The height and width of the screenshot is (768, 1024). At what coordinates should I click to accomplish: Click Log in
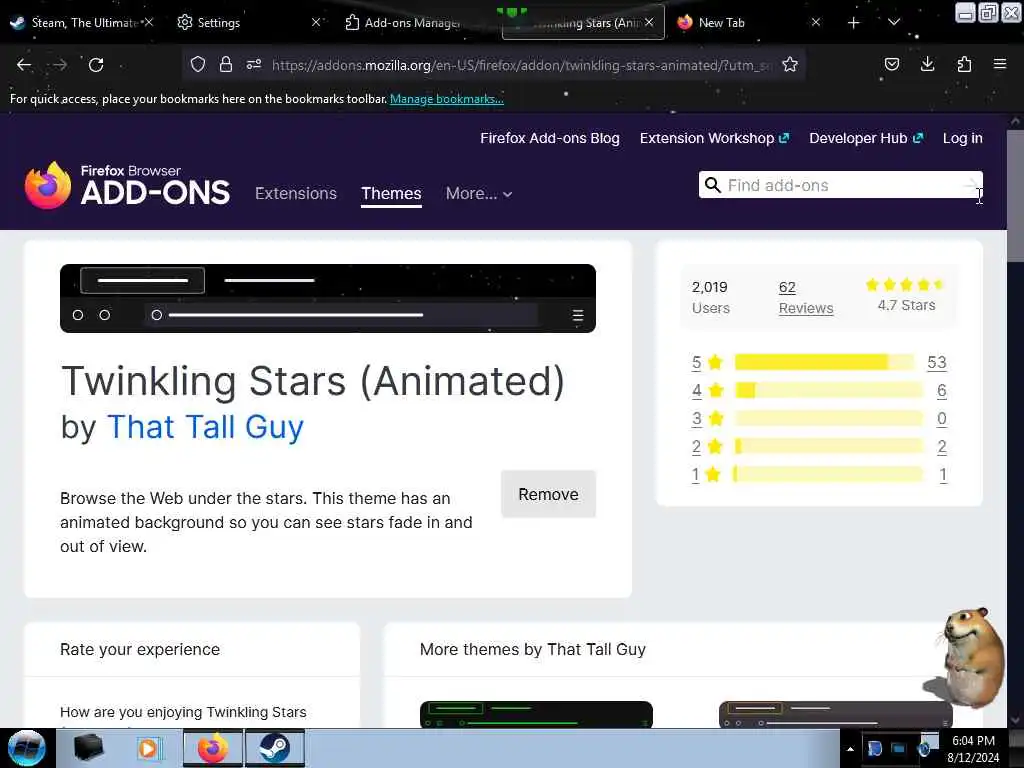pos(963,138)
